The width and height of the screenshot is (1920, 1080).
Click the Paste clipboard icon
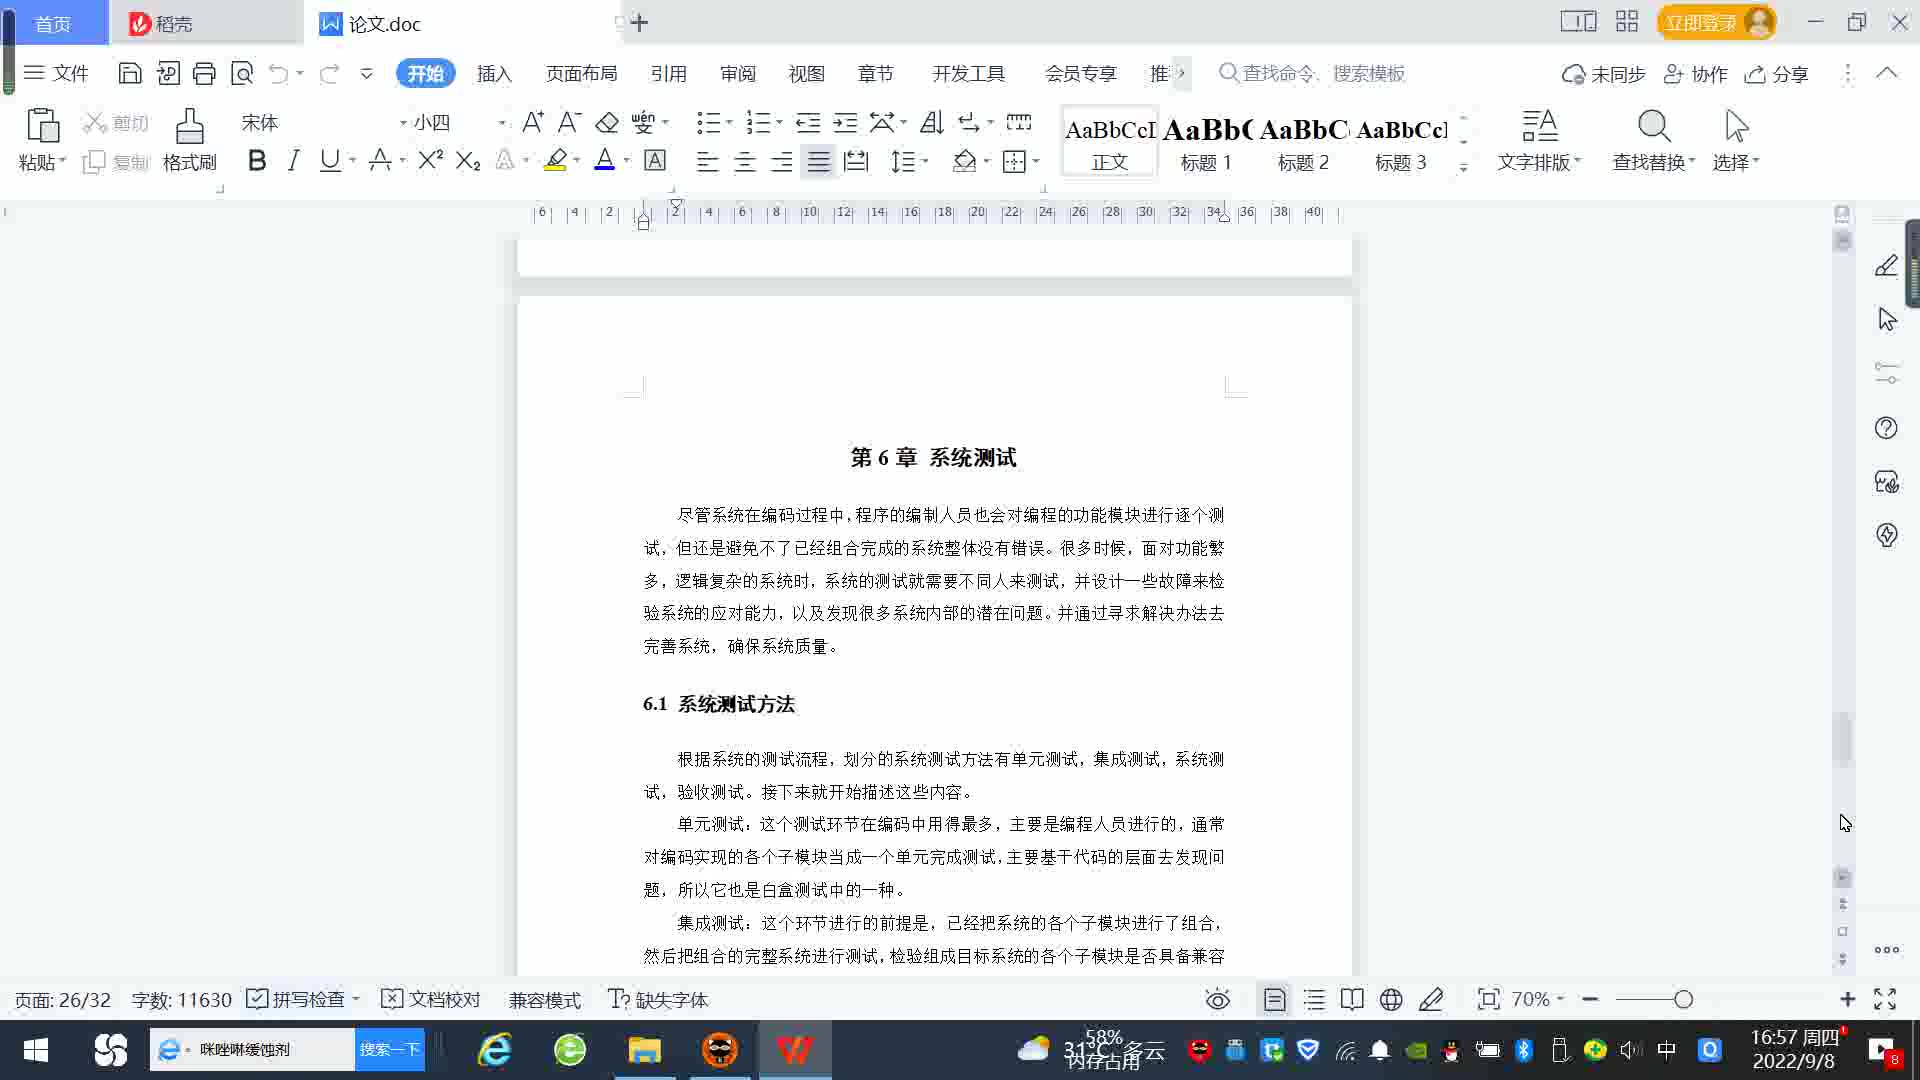[x=42, y=127]
